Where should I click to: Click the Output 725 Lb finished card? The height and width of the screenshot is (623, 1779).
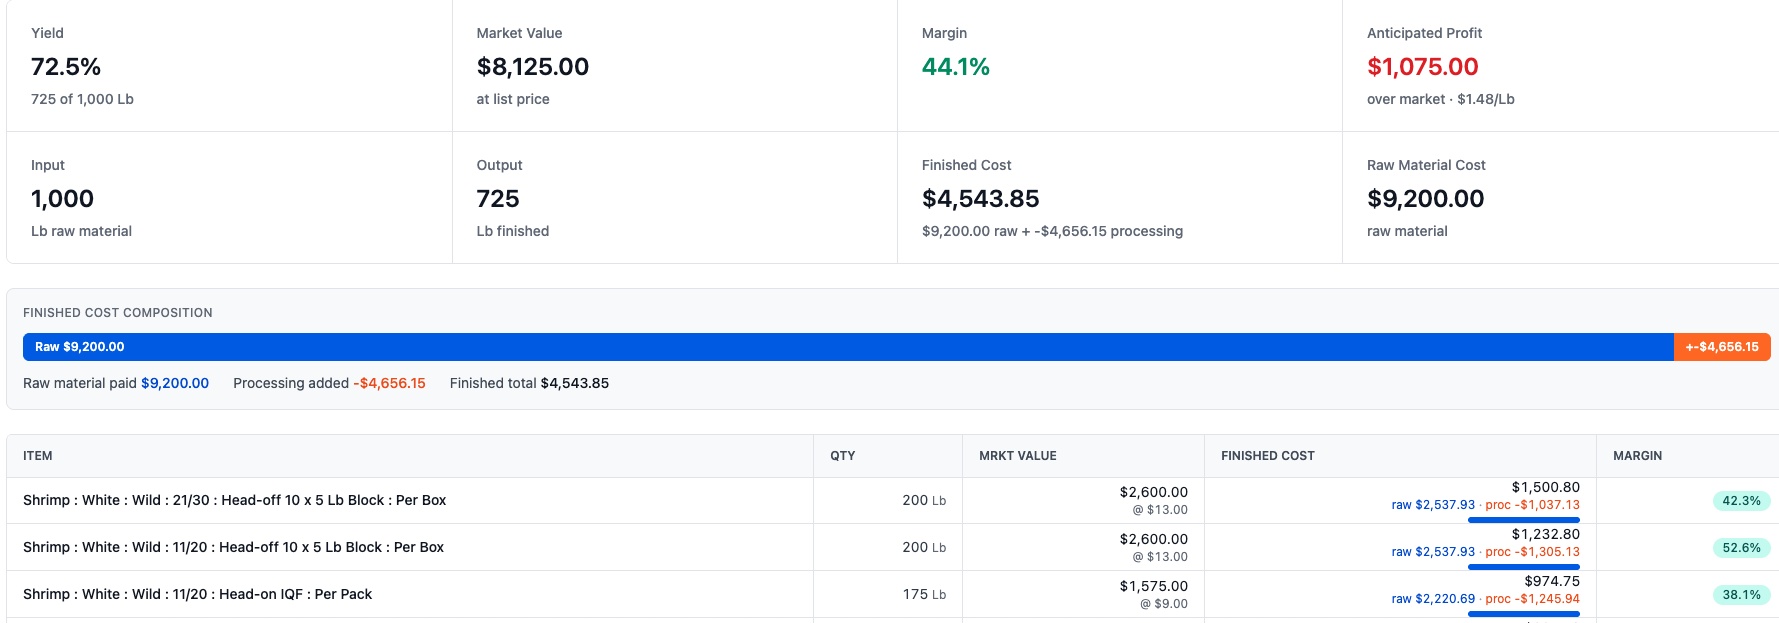point(675,198)
